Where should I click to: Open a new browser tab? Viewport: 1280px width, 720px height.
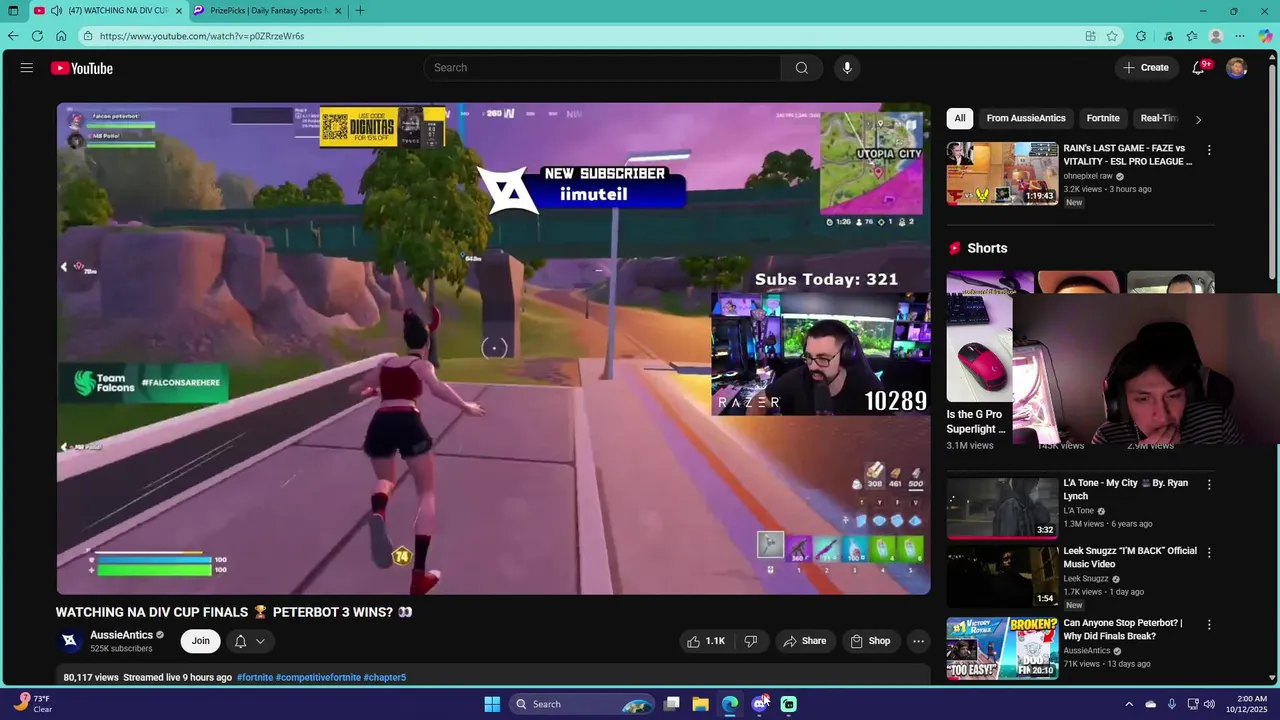click(x=360, y=11)
